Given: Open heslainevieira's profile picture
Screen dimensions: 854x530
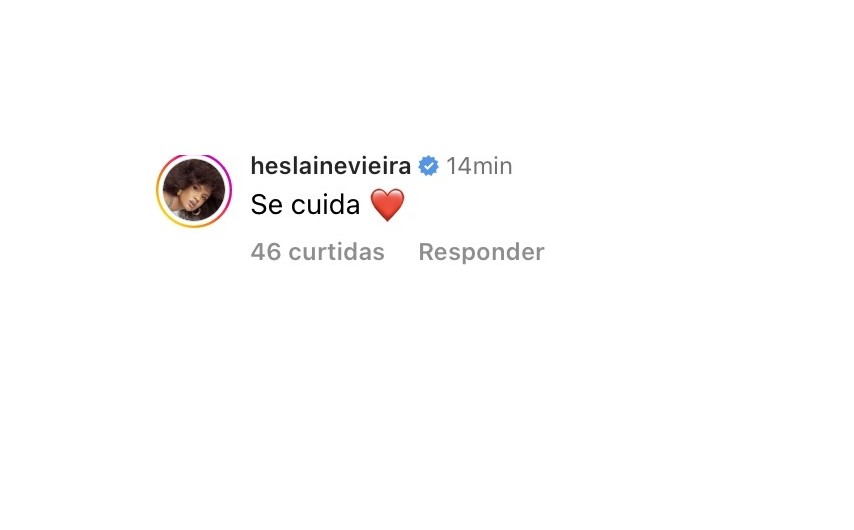Looking at the screenshot, I should [194, 190].
